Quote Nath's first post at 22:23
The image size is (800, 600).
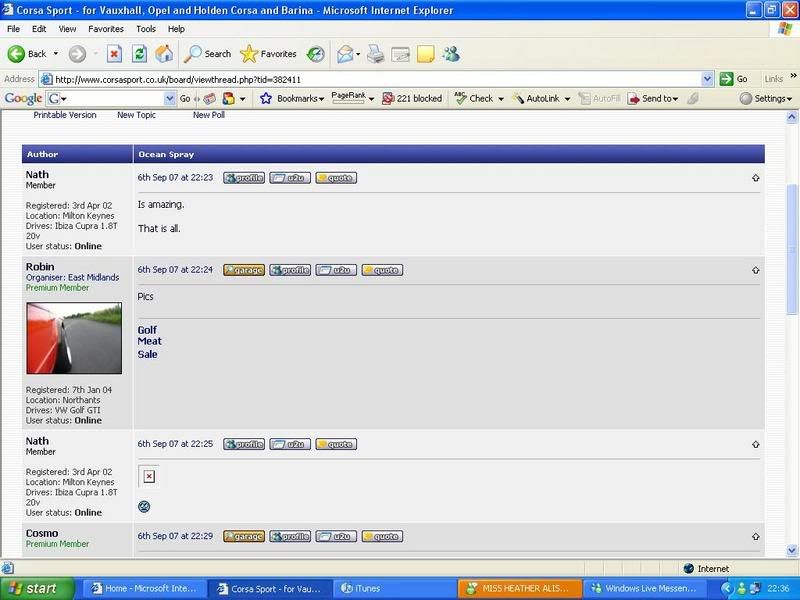[x=335, y=178]
